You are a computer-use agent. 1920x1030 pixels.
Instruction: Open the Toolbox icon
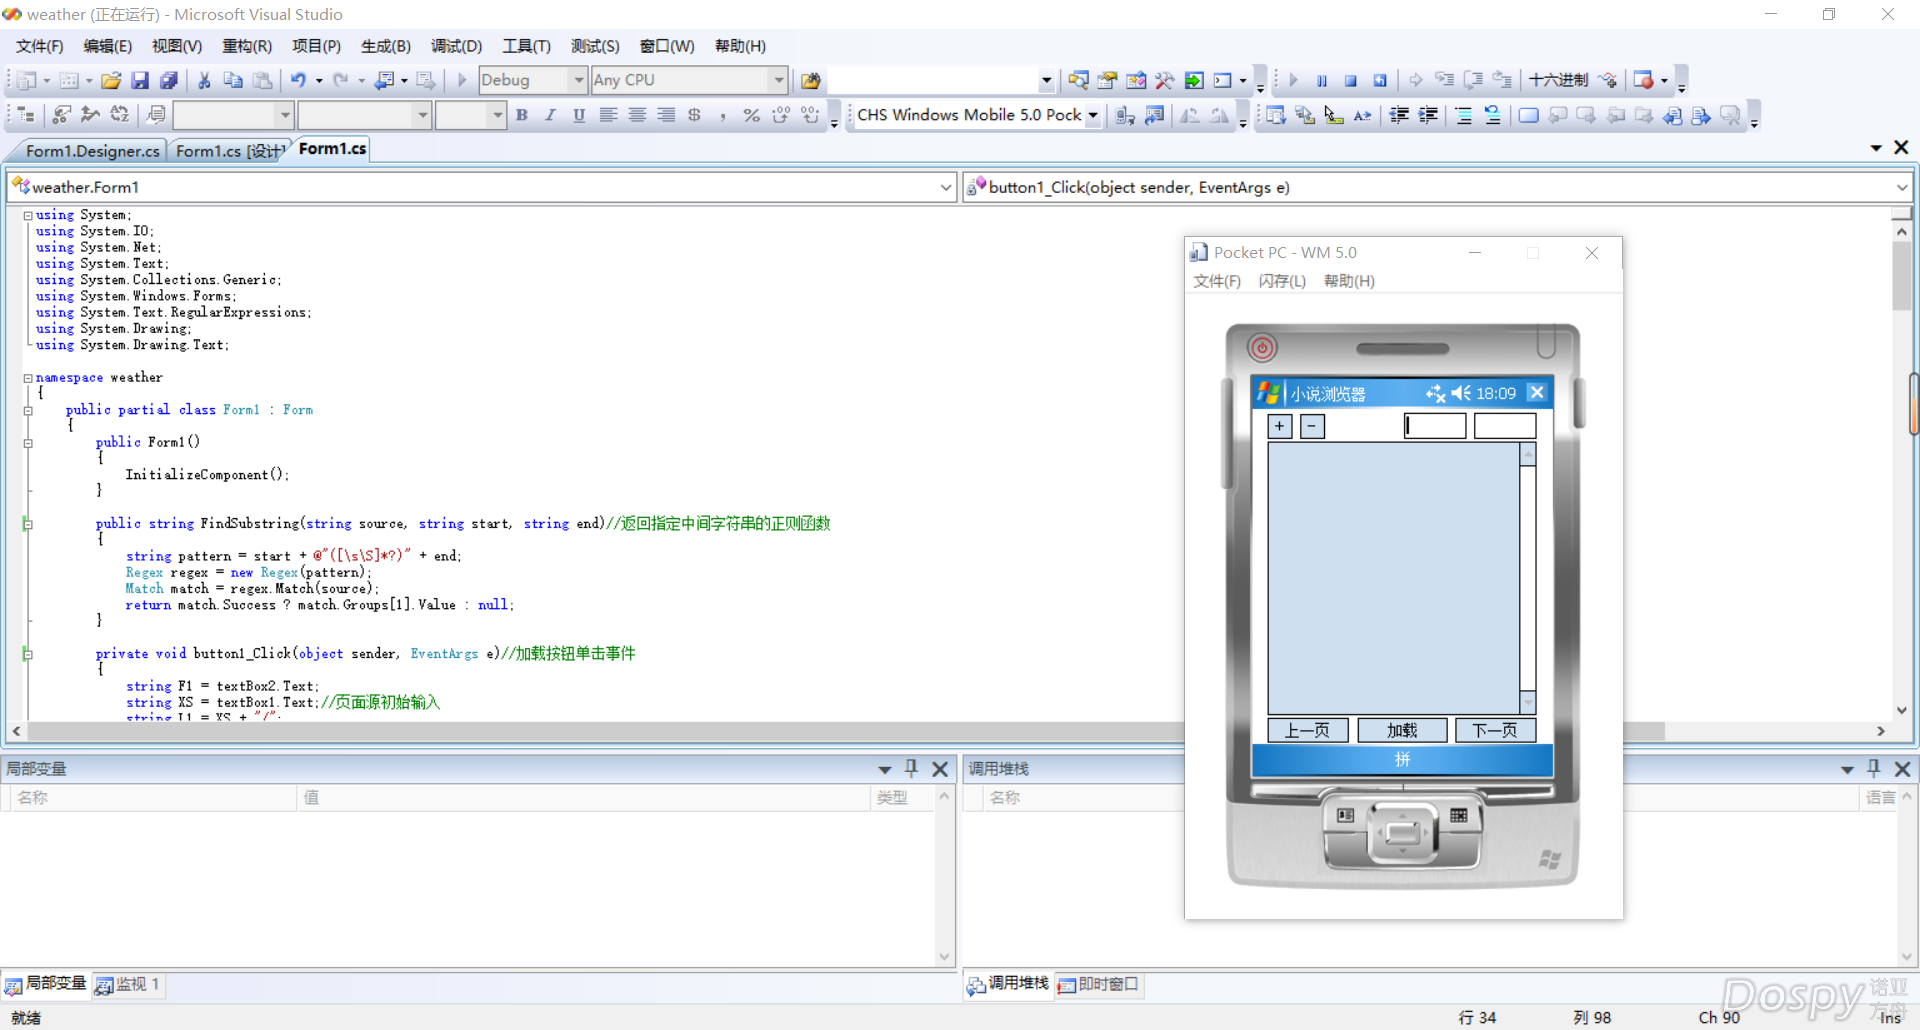pyautogui.click(x=1165, y=80)
